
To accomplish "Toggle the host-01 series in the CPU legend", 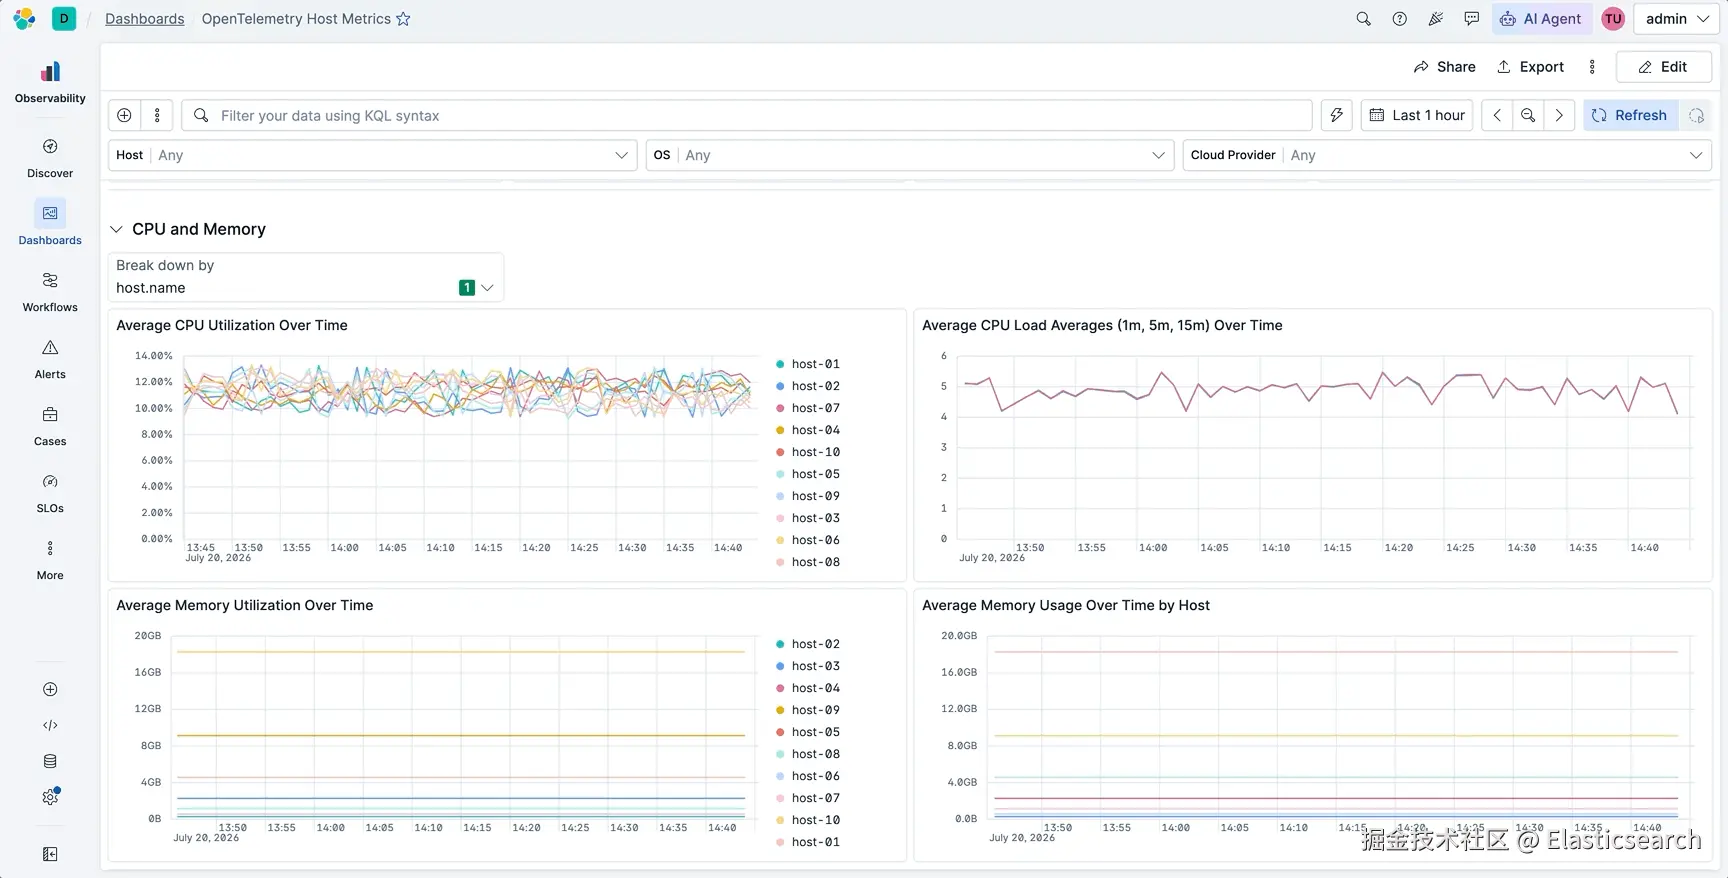I will pyautogui.click(x=808, y=364).
